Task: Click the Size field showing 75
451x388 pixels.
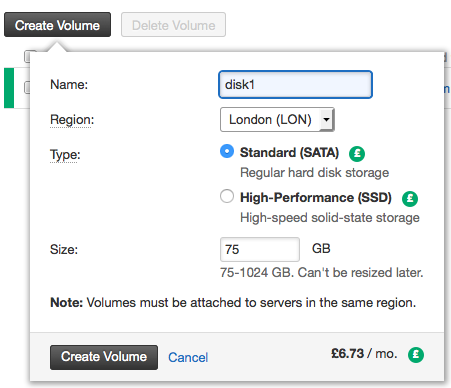Action: pos(260,249)
